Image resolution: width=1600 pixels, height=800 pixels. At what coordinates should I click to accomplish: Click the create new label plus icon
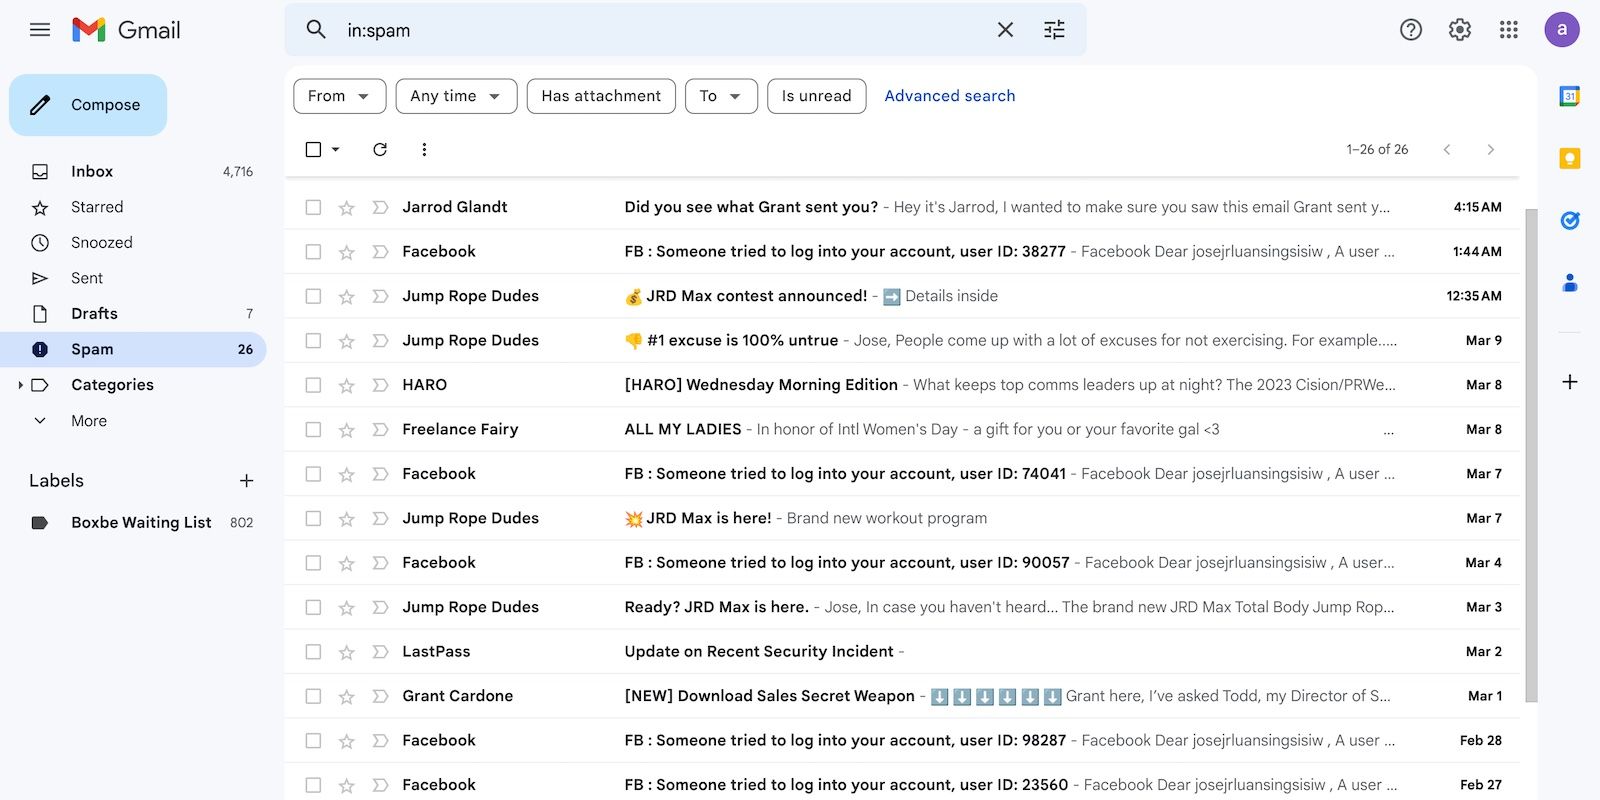(246, 481)
